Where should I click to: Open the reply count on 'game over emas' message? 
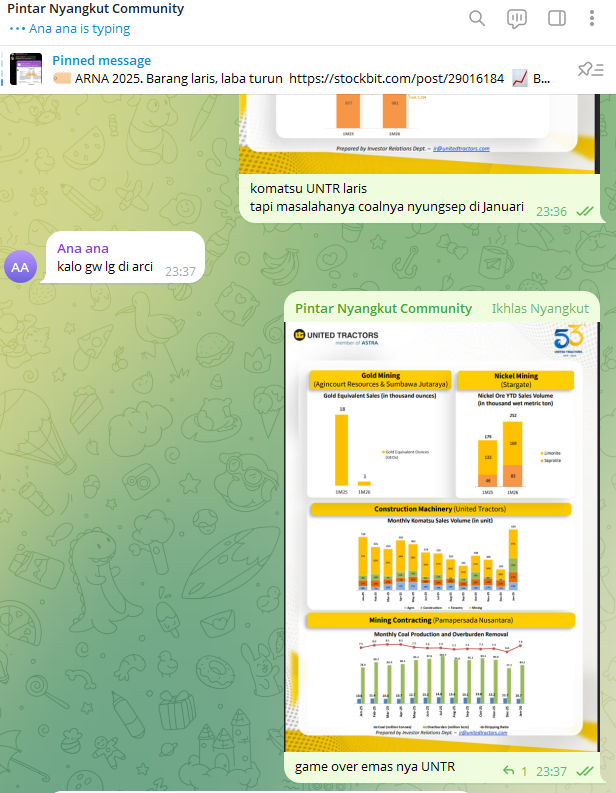coord(515,771)
